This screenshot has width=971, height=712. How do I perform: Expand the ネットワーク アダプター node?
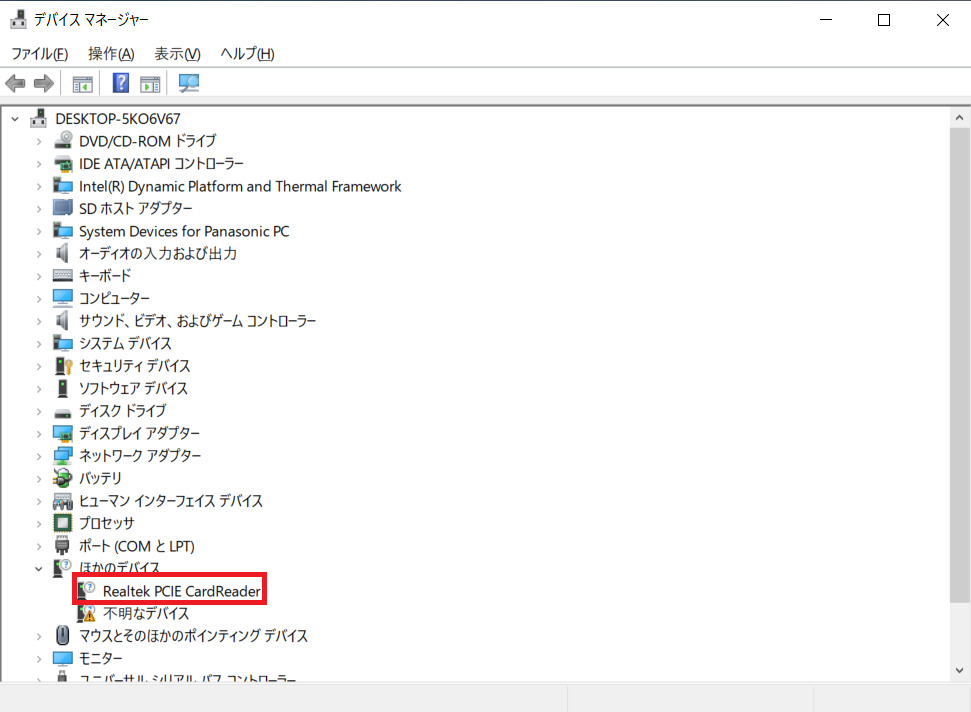click(x=39, y=456)
